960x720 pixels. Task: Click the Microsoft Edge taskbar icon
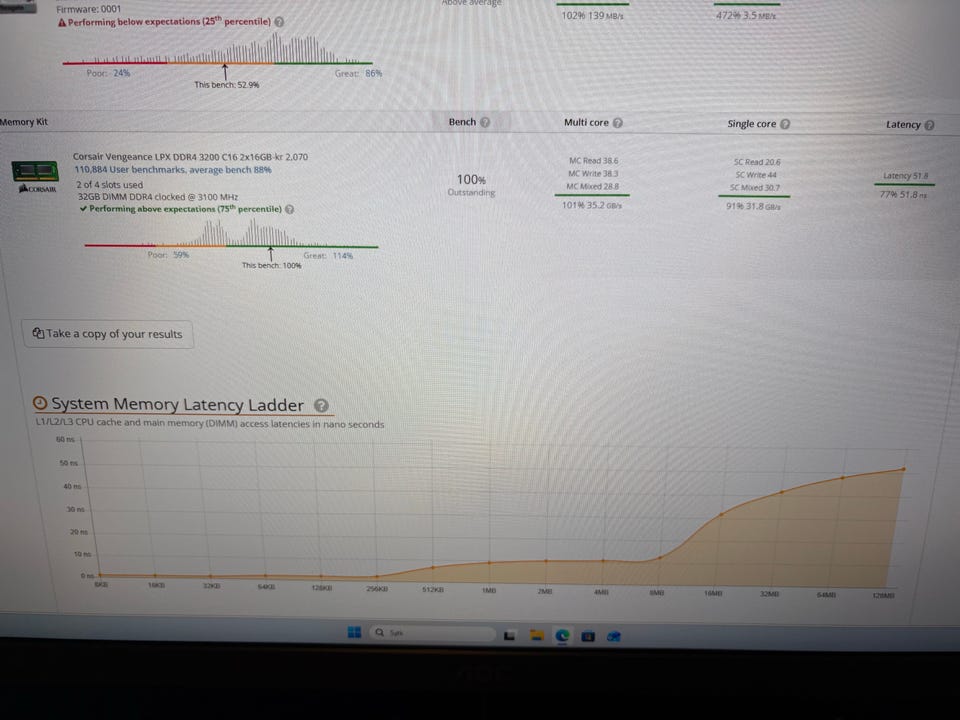click(x=562, y=636)
